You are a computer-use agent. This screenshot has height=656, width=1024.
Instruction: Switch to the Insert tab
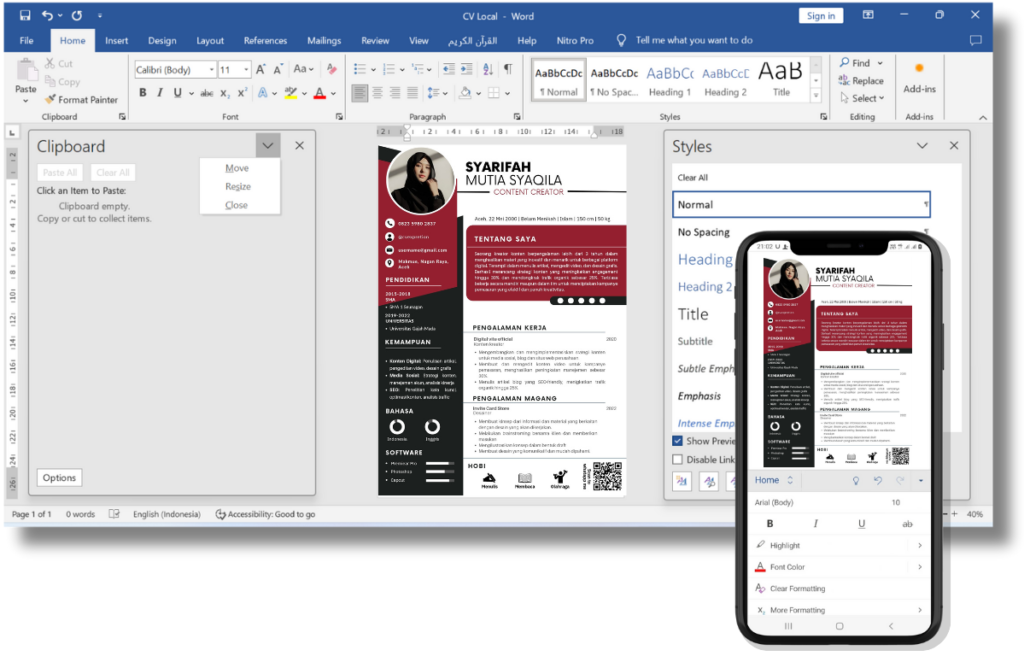point(116,41)
